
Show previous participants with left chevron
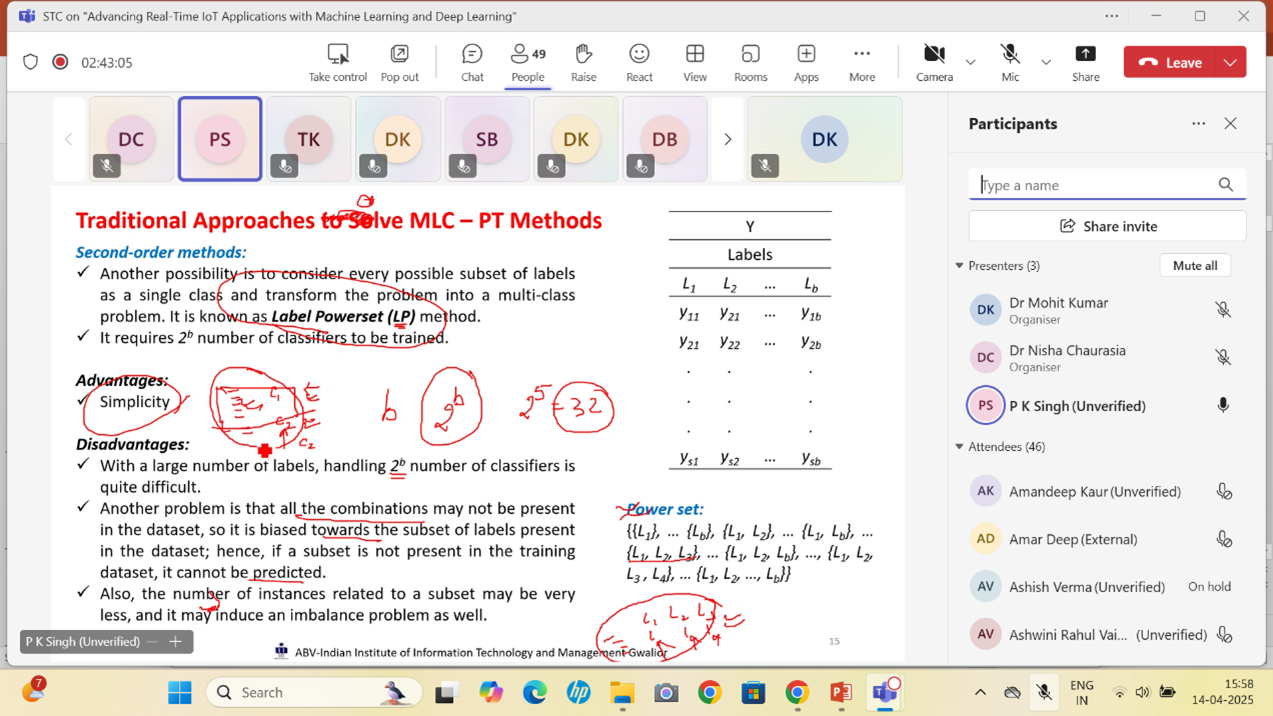tap(68, 139)
